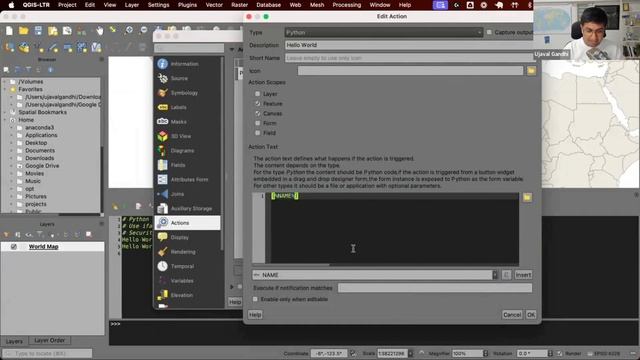Open the Scale dropdown in status bar
The image size is (640, 360).
pyautogui.click(x=411, y=353)
